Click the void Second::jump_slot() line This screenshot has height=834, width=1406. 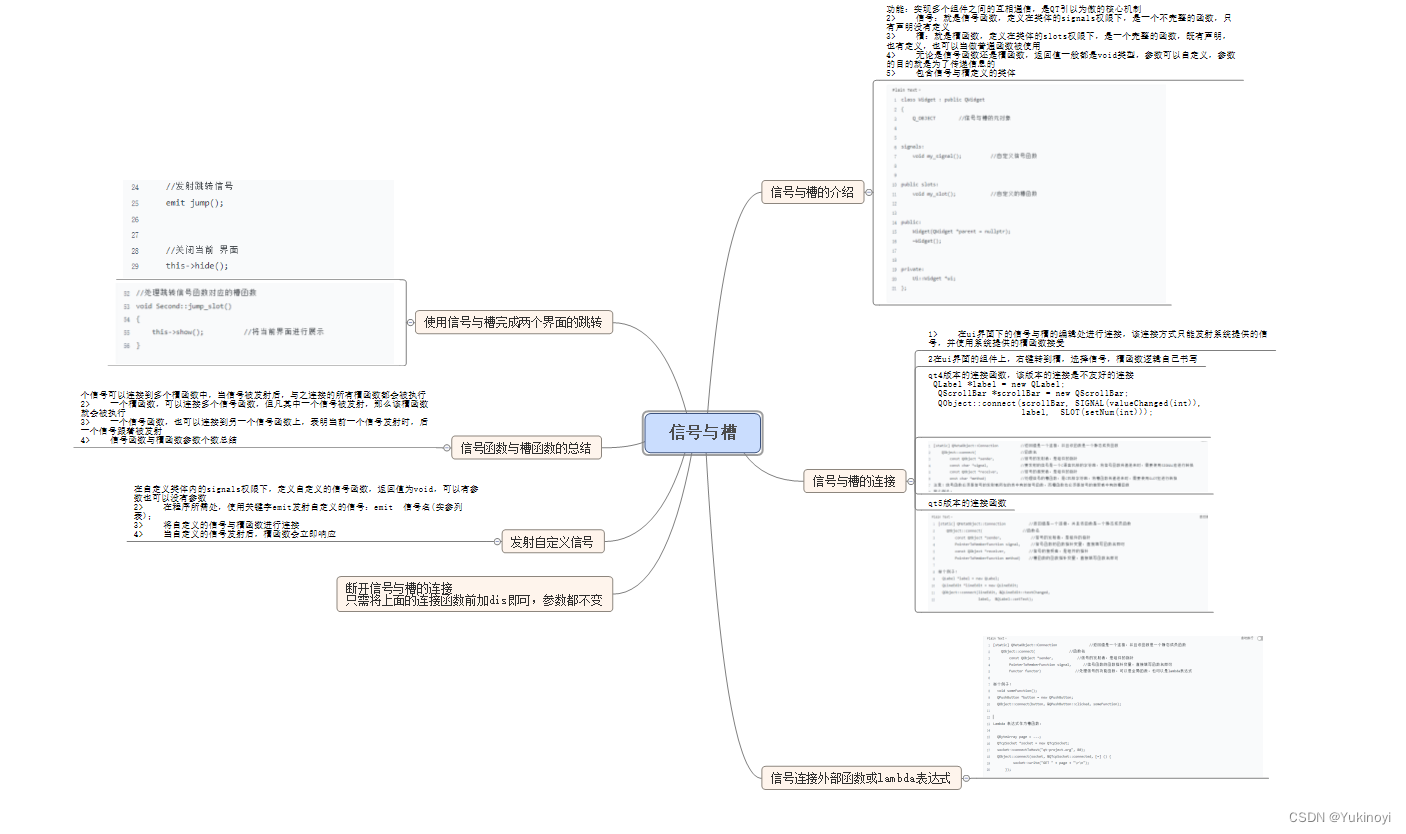coord(184,306)
